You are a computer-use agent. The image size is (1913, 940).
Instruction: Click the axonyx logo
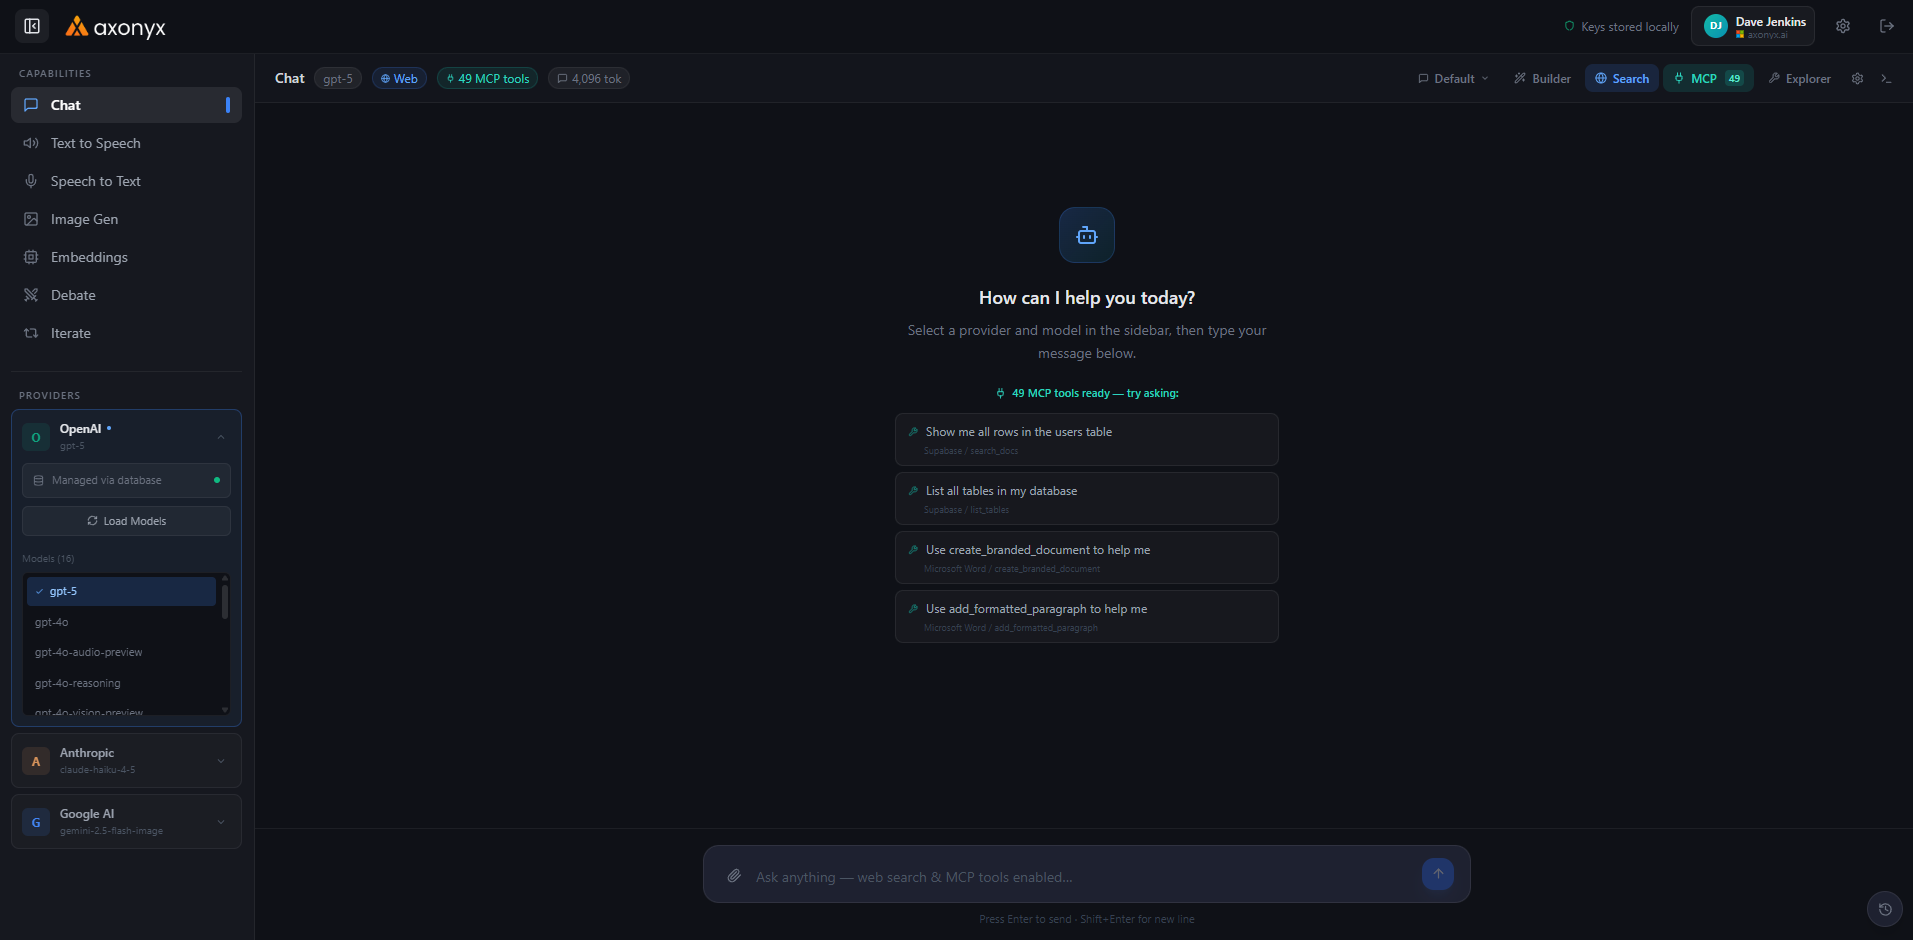[116, 27]
